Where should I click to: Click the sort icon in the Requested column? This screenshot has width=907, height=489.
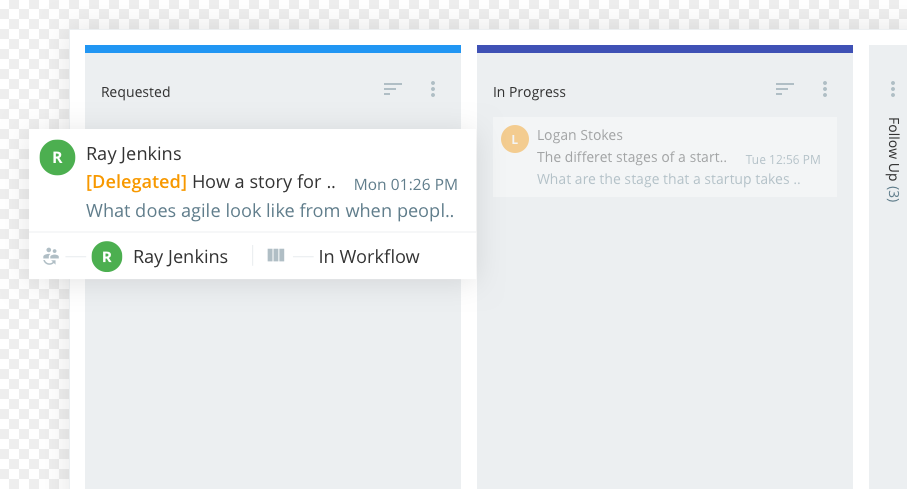392,90
